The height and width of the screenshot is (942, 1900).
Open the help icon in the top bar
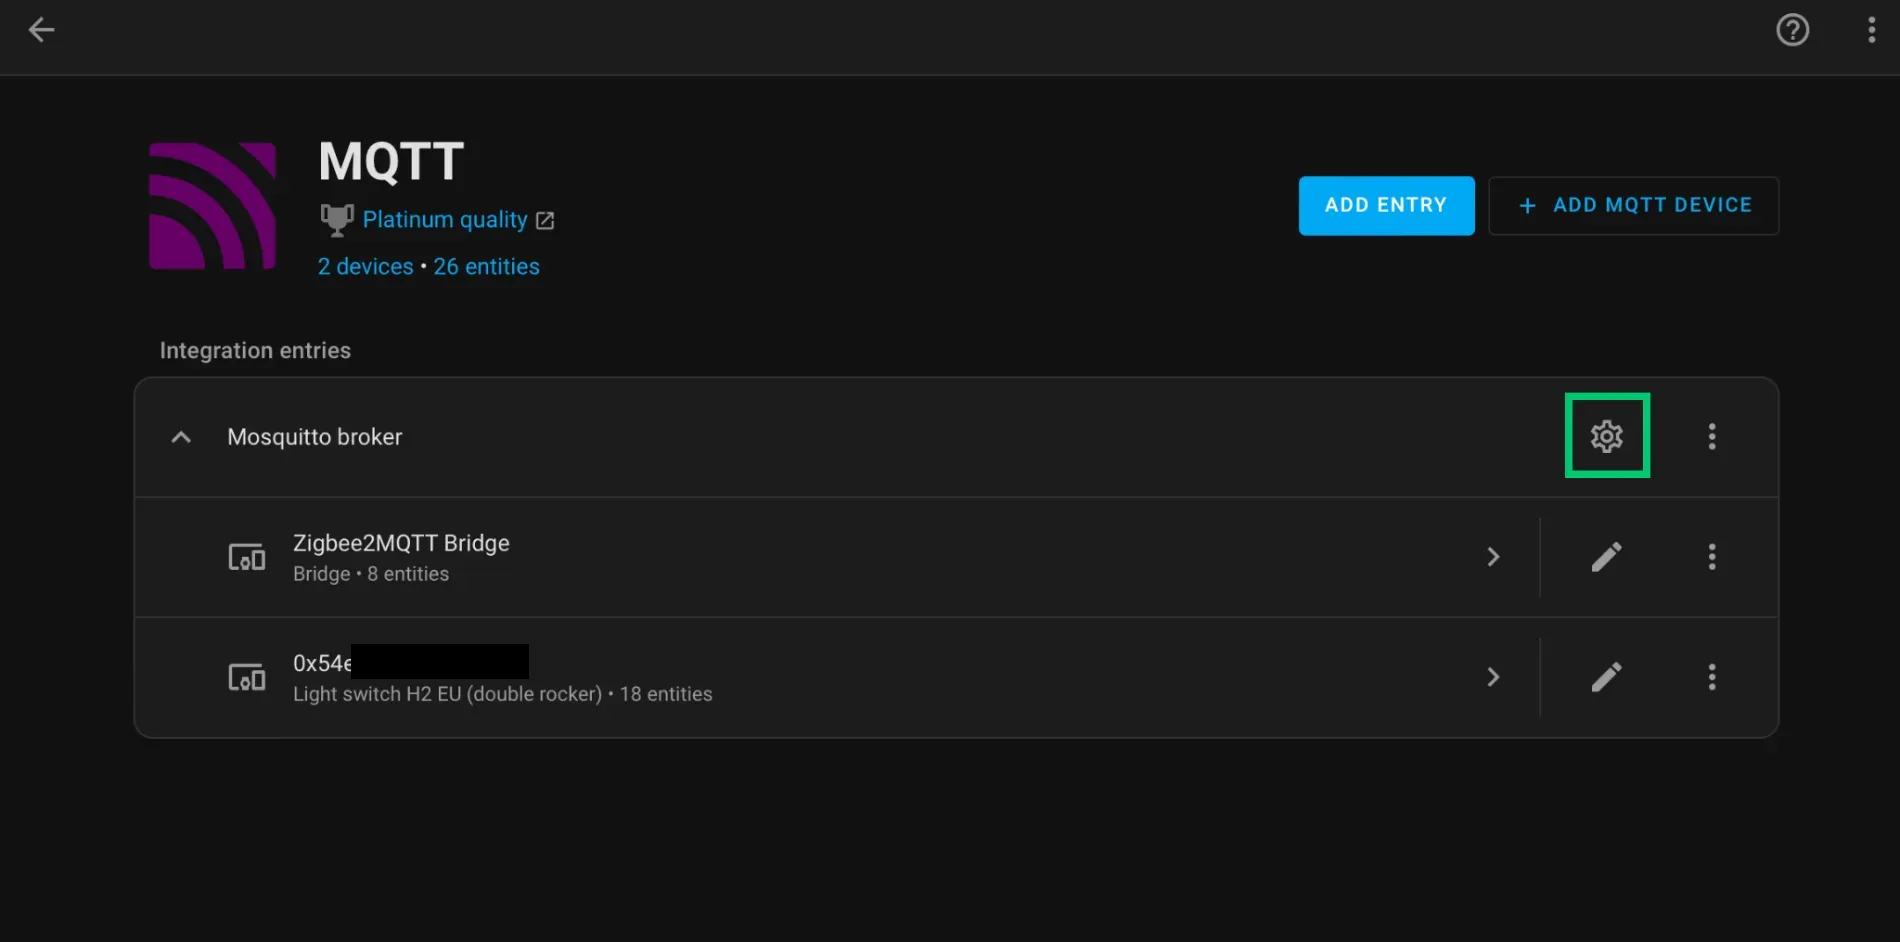coord(1792,30)
